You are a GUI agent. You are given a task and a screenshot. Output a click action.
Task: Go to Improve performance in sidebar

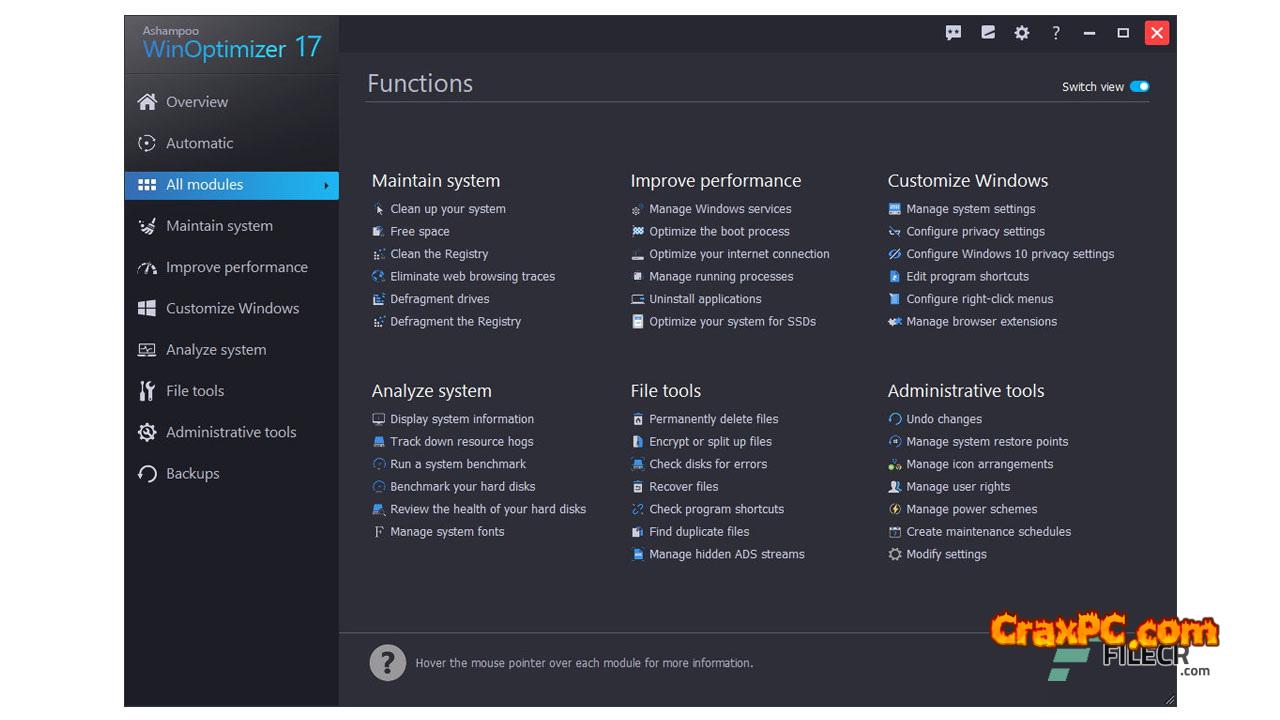pos(236,267)
